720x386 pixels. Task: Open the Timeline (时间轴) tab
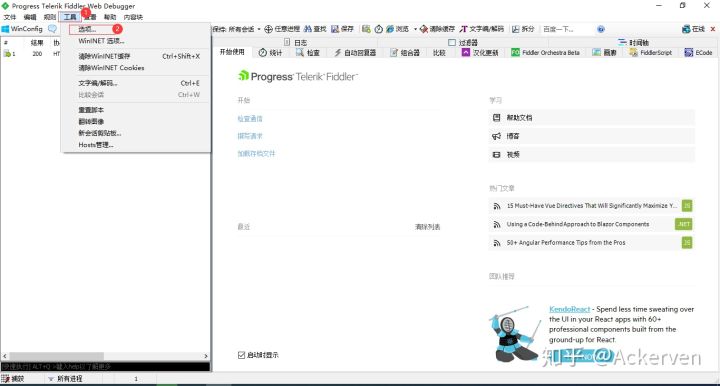[634, 42]
